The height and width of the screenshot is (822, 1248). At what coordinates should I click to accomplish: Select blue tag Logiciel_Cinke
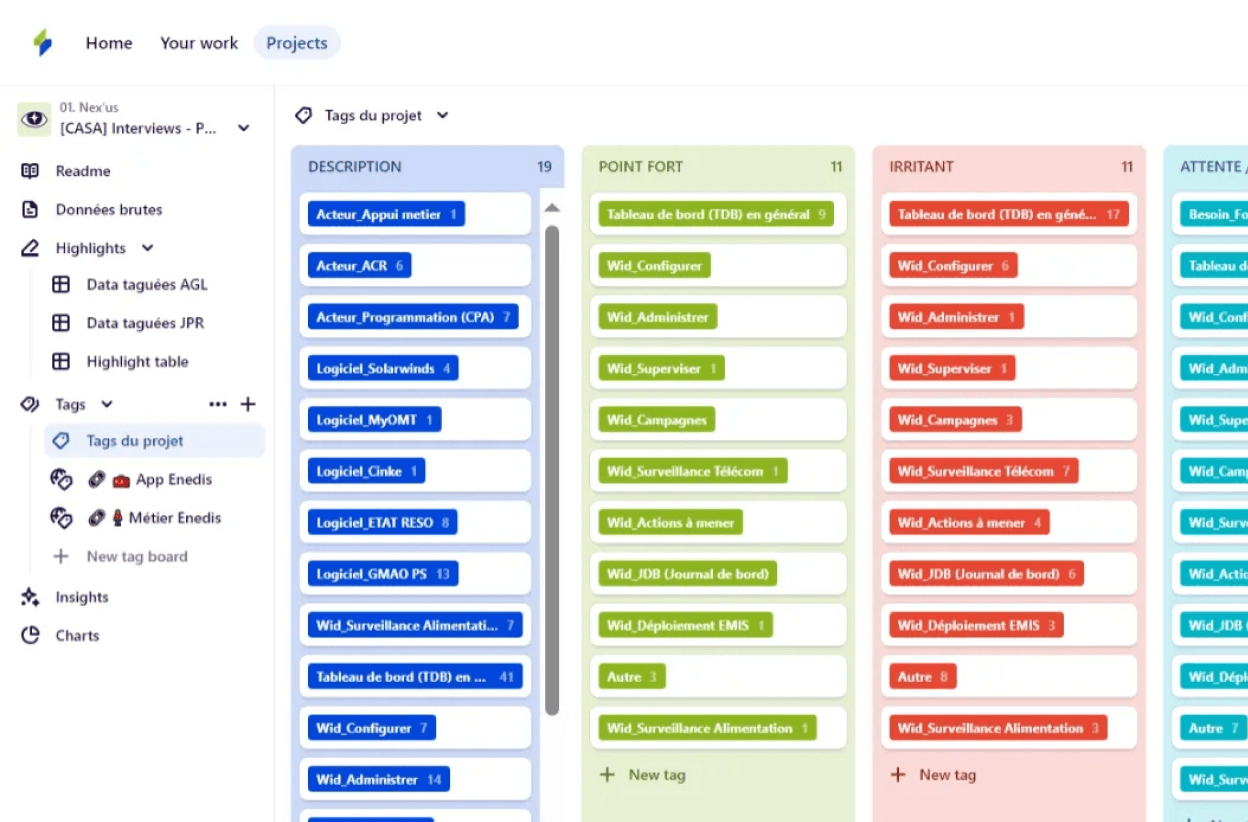[367, 471]
